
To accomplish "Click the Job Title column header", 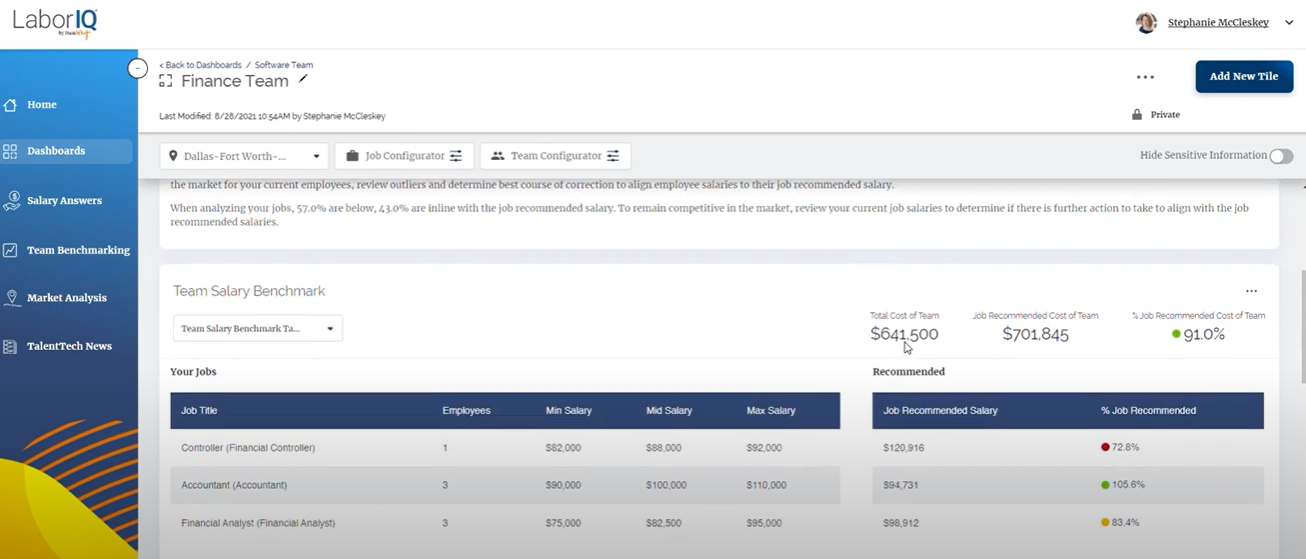I will [199, 411].
